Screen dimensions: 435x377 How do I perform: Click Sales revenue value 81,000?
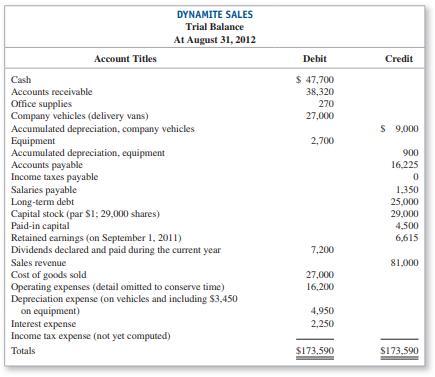405,263
